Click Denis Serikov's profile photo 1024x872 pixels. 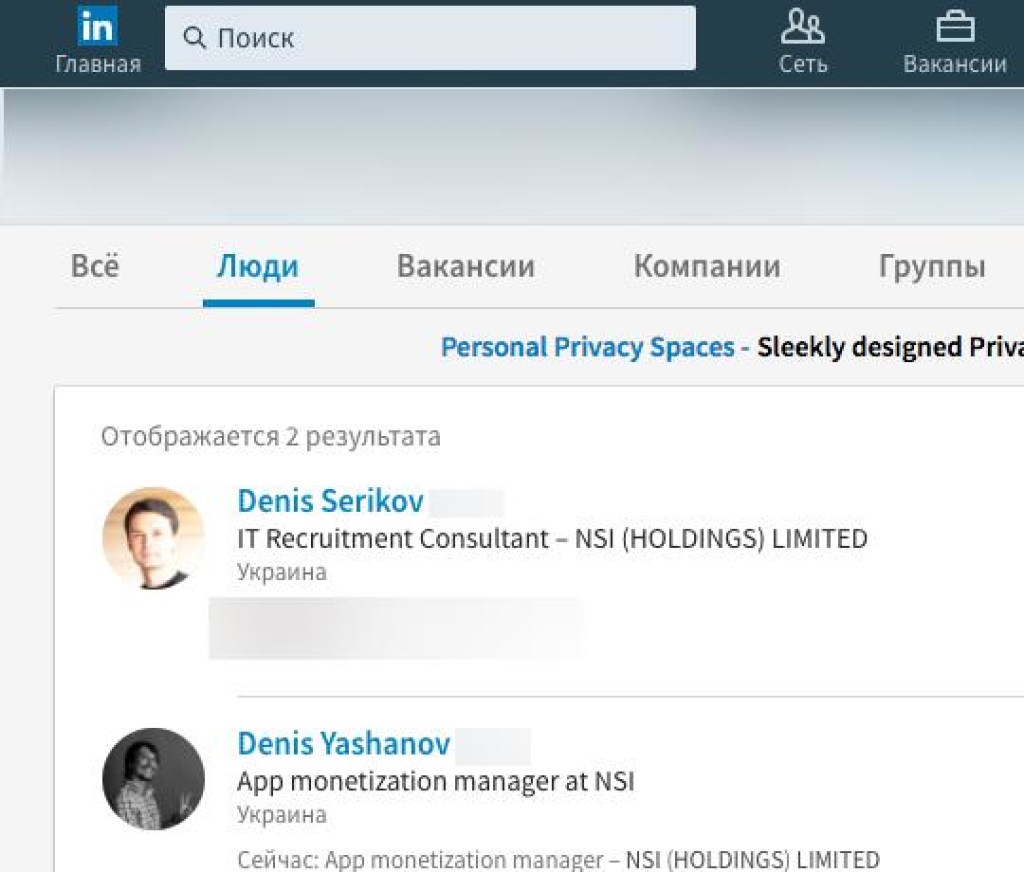coord(153,538)
